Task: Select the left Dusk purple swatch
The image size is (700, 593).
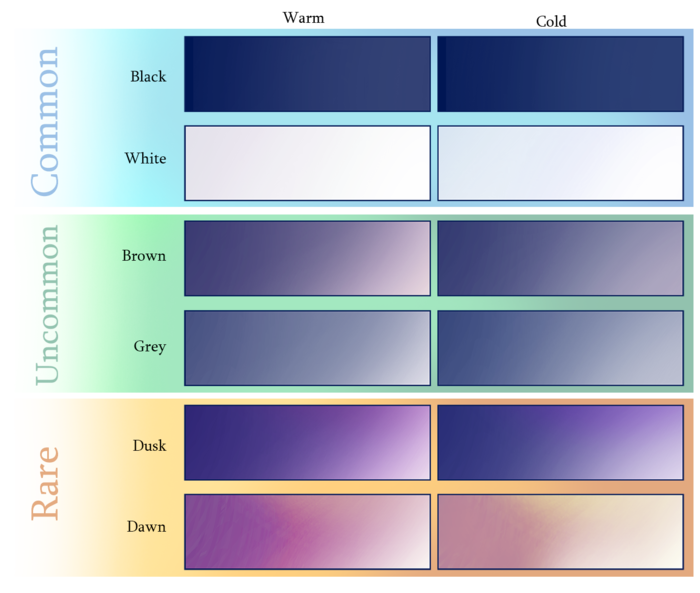Action: [307, 442]
